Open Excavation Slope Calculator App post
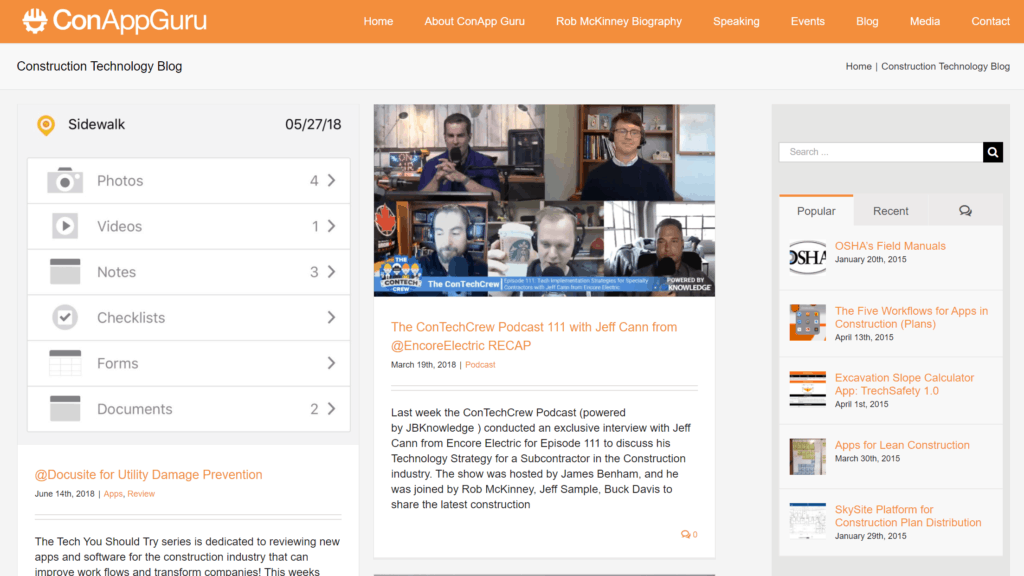 click(x=904, y=384)
